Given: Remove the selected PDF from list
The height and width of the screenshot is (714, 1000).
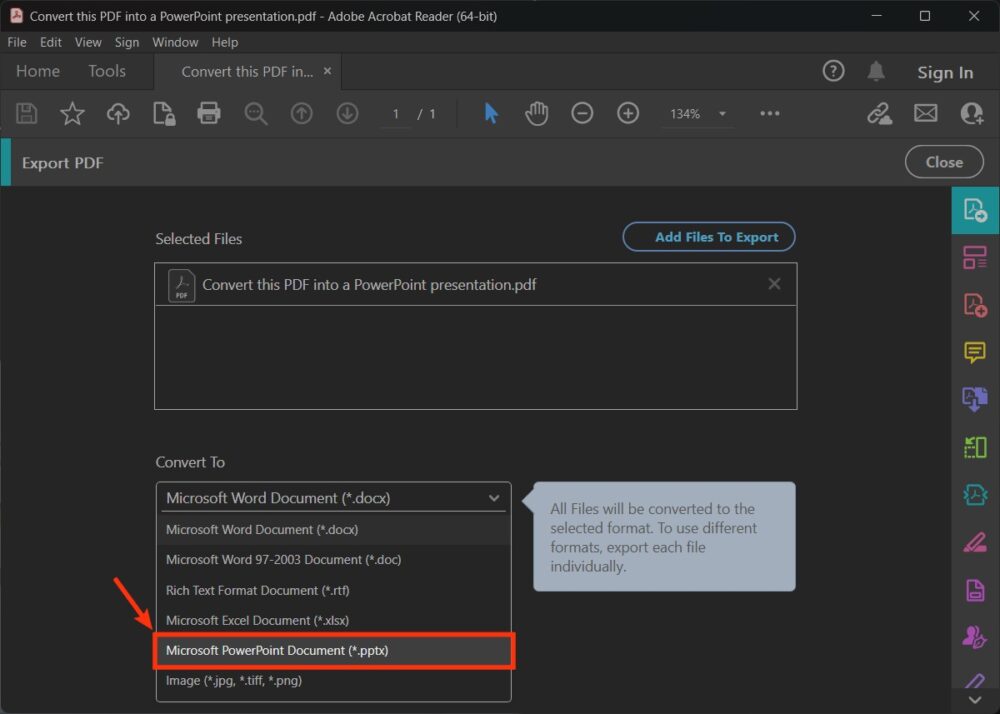Looking at the screenshot, I should pyautogui.click(x=774, y=284).
